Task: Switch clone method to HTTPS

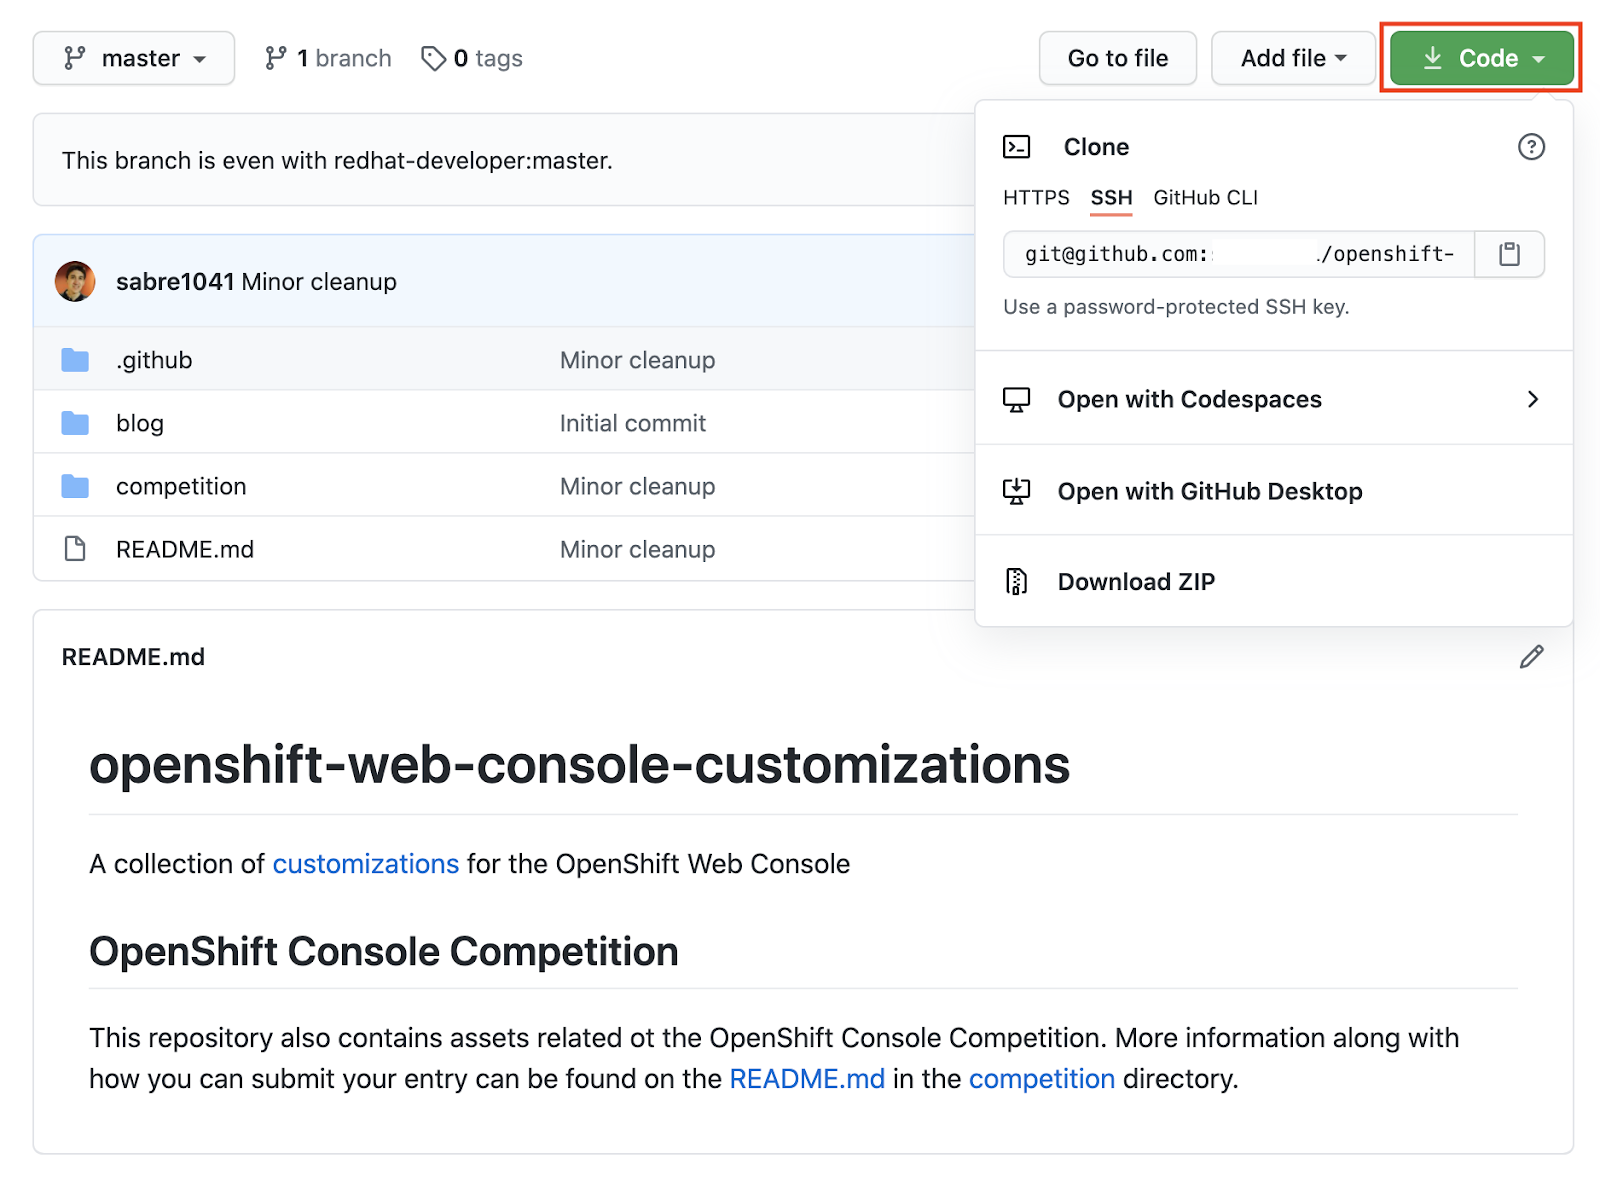Action: point(1035,197)
